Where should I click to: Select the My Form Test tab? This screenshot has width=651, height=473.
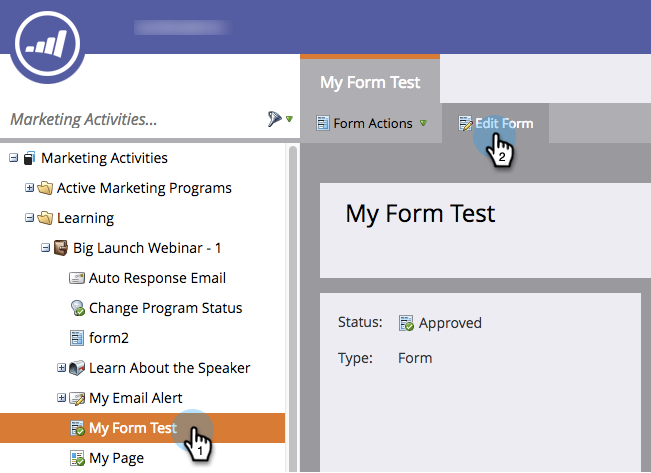[370, 82]
